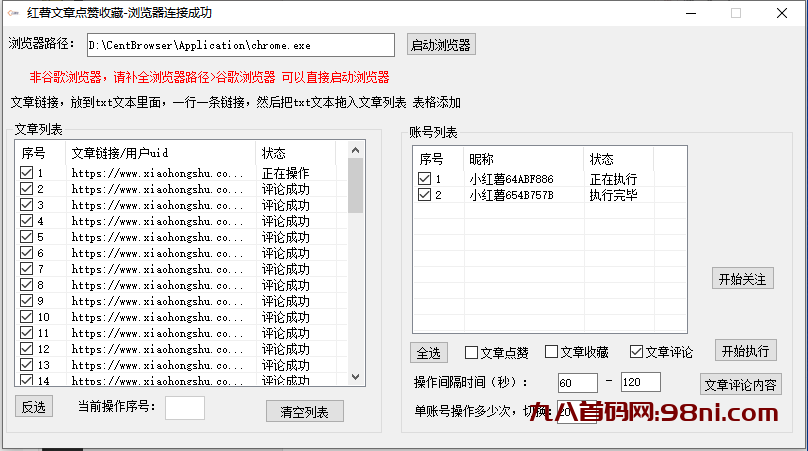The height and width of the screenshot is (451, 808).
Task: Maximize the application window
Action: click(x=736, y=13)
